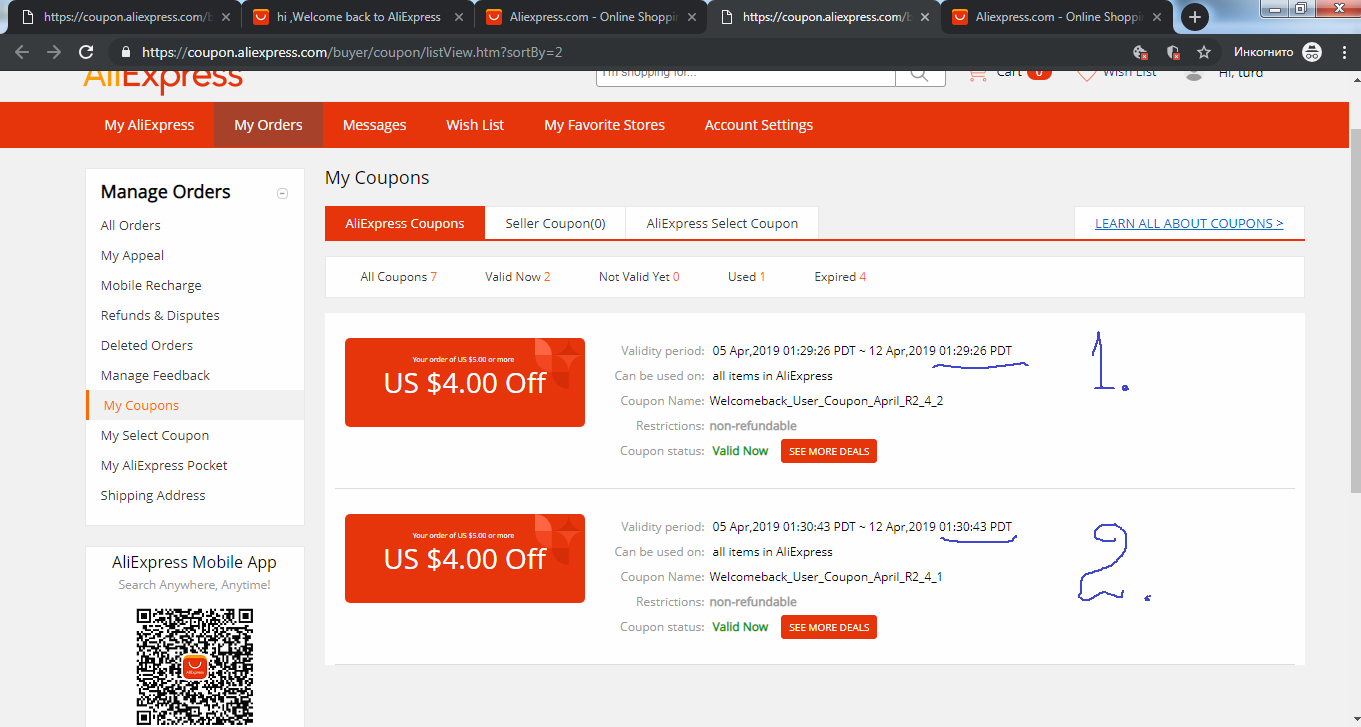
Task: Filter by All Coupons 7
Action: (x=398, y=277)
